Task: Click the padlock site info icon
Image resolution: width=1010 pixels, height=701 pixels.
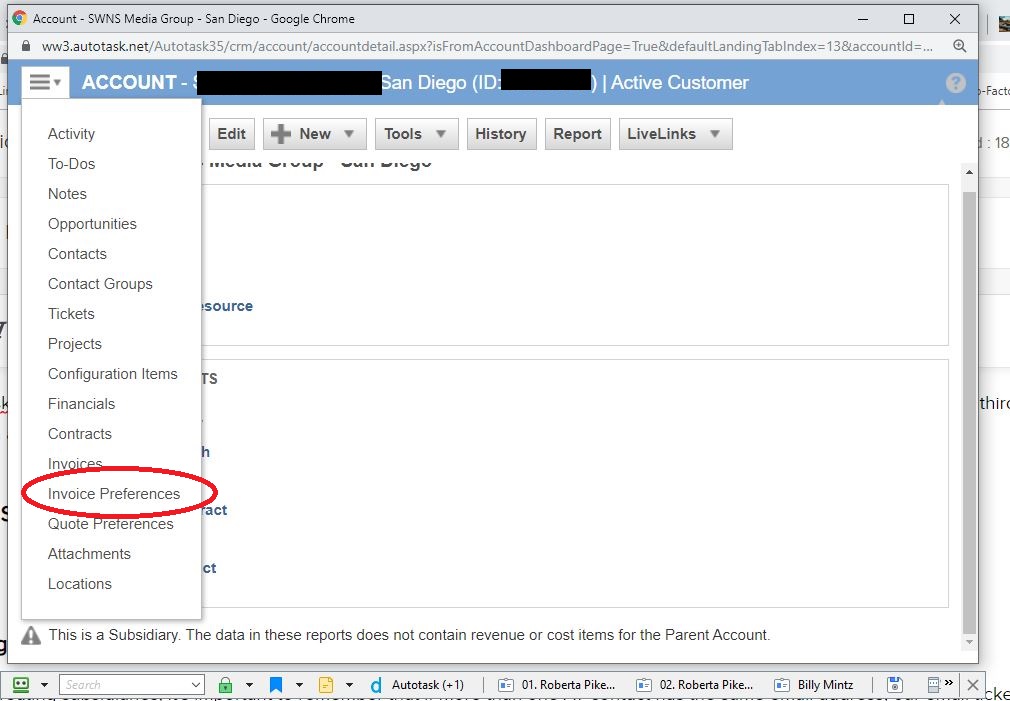Action: [26, 46]
